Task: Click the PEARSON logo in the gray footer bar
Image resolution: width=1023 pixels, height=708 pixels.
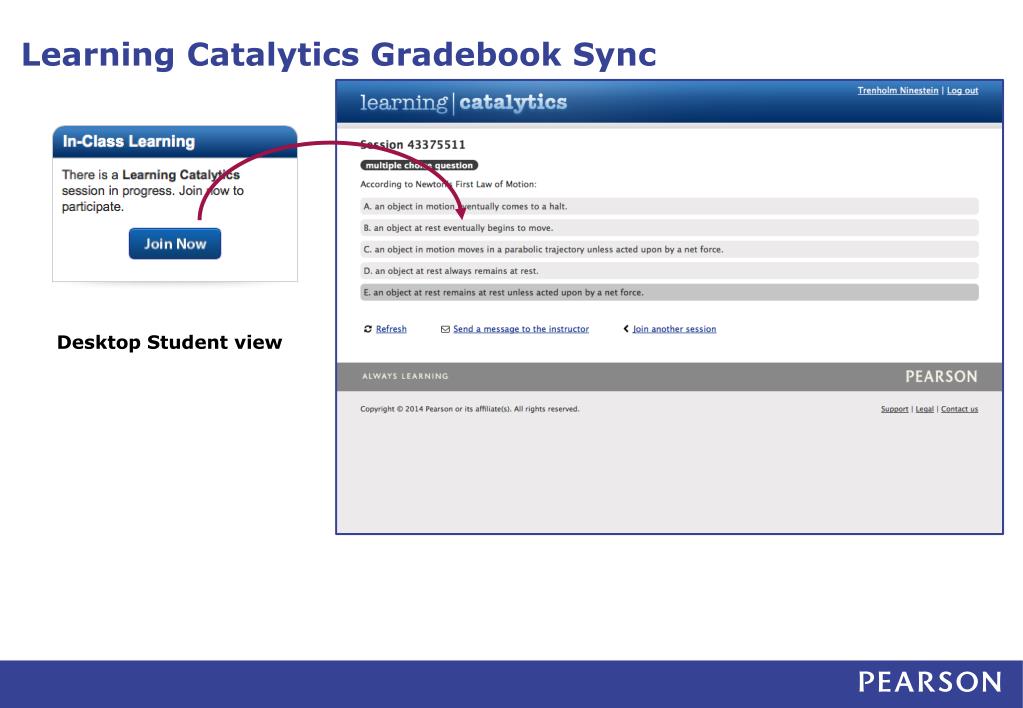Action: (941, 377)
